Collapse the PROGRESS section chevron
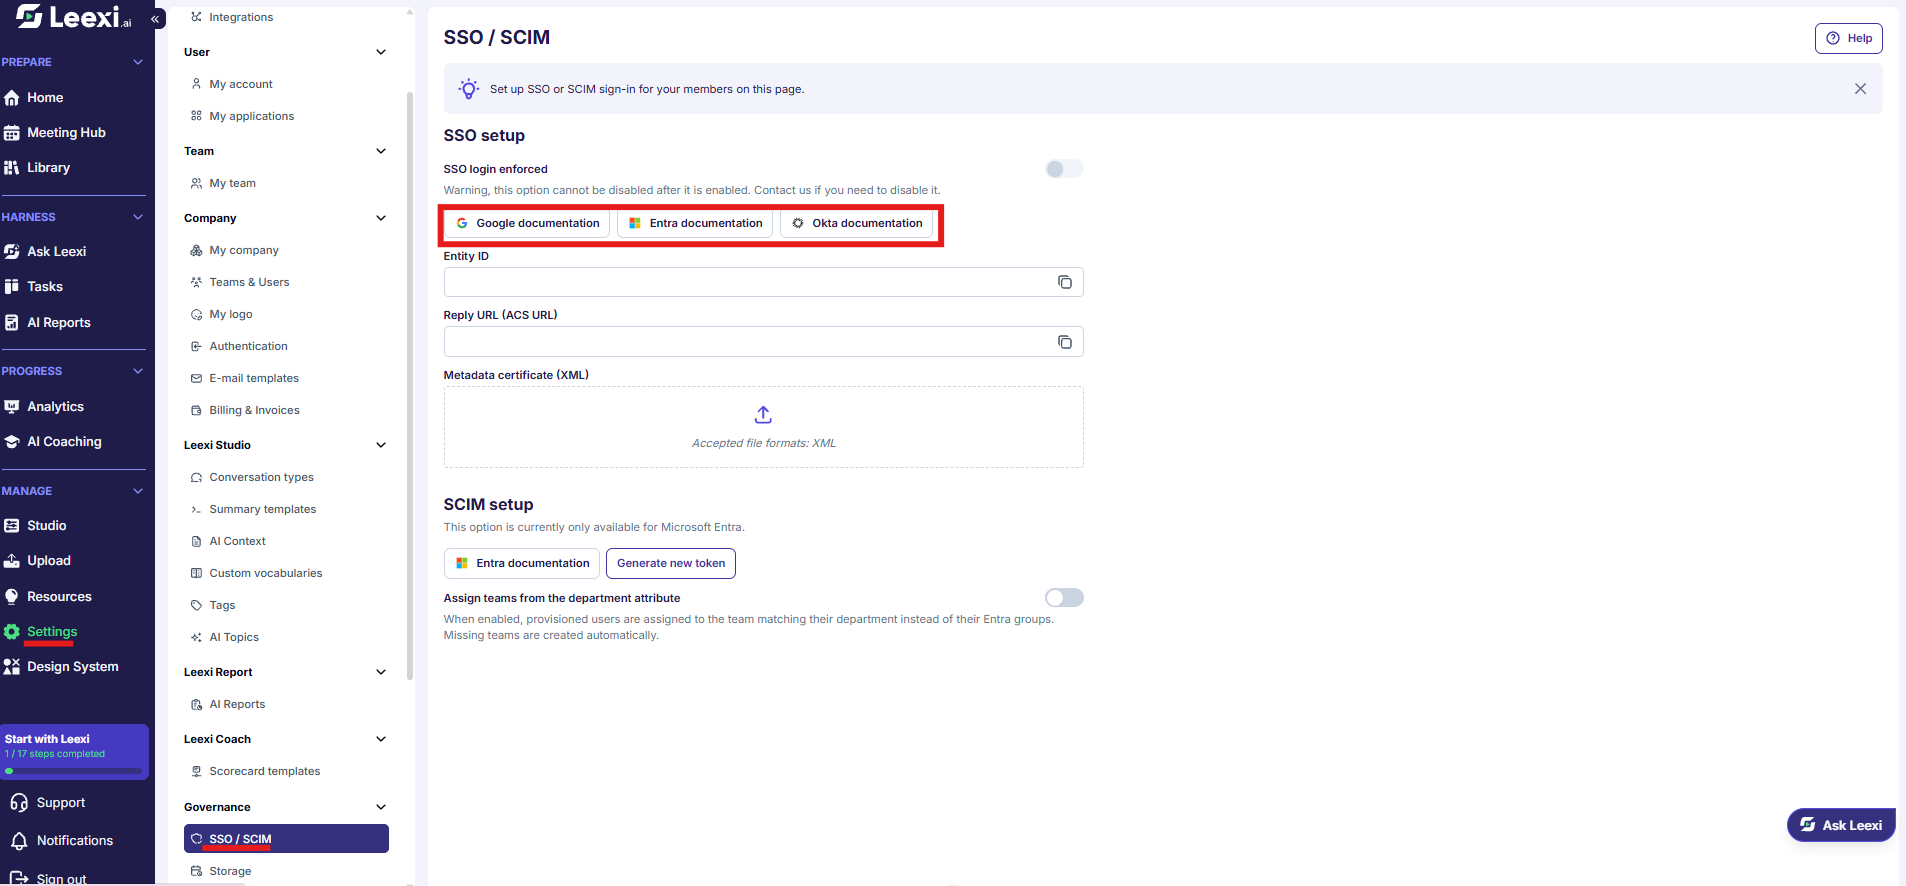 (x=138, y=371)
